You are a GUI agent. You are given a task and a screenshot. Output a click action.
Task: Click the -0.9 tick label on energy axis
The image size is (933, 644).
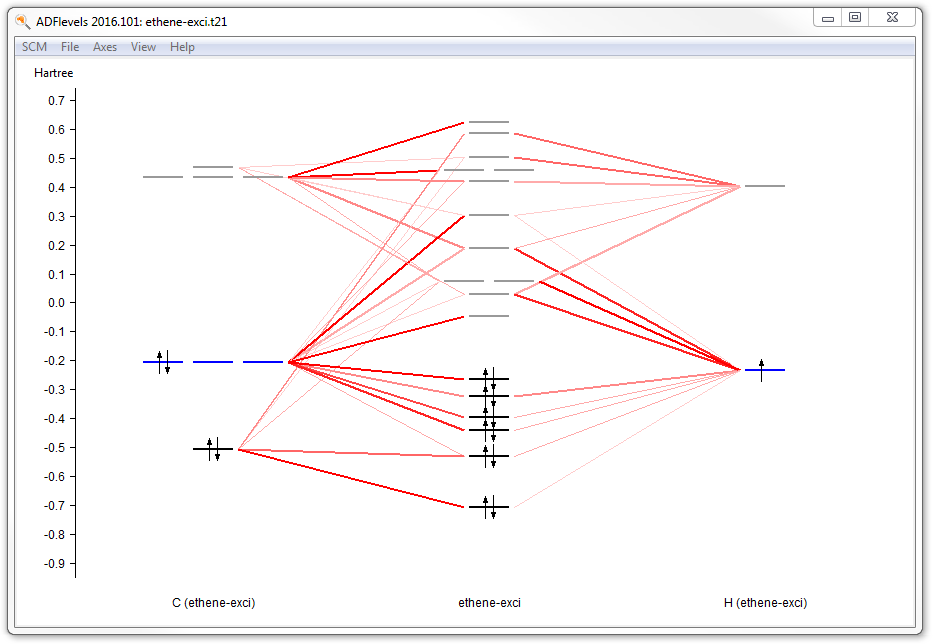click(x=55, y=564)
